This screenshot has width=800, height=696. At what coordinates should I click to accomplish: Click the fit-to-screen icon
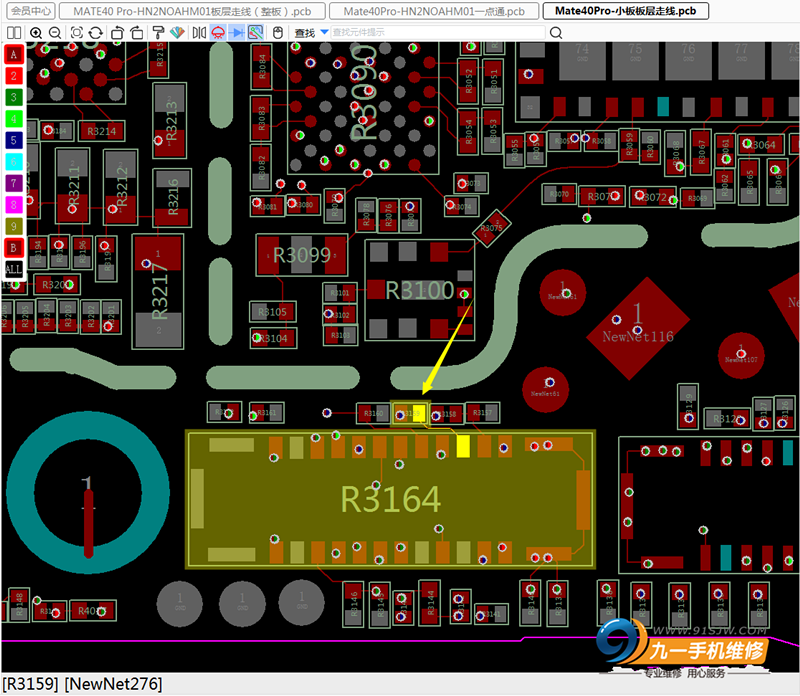(x=77, y=33)
